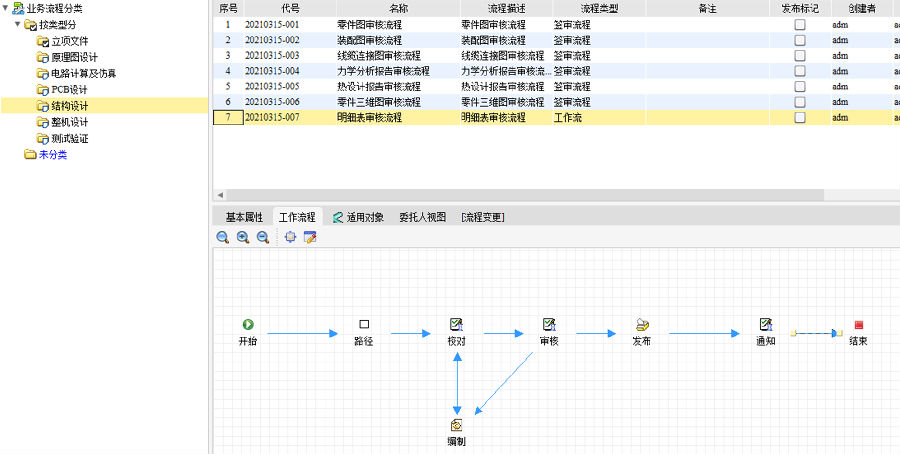Click the 备注 column header
900x454 pixels.
click(x=708, y=9)
